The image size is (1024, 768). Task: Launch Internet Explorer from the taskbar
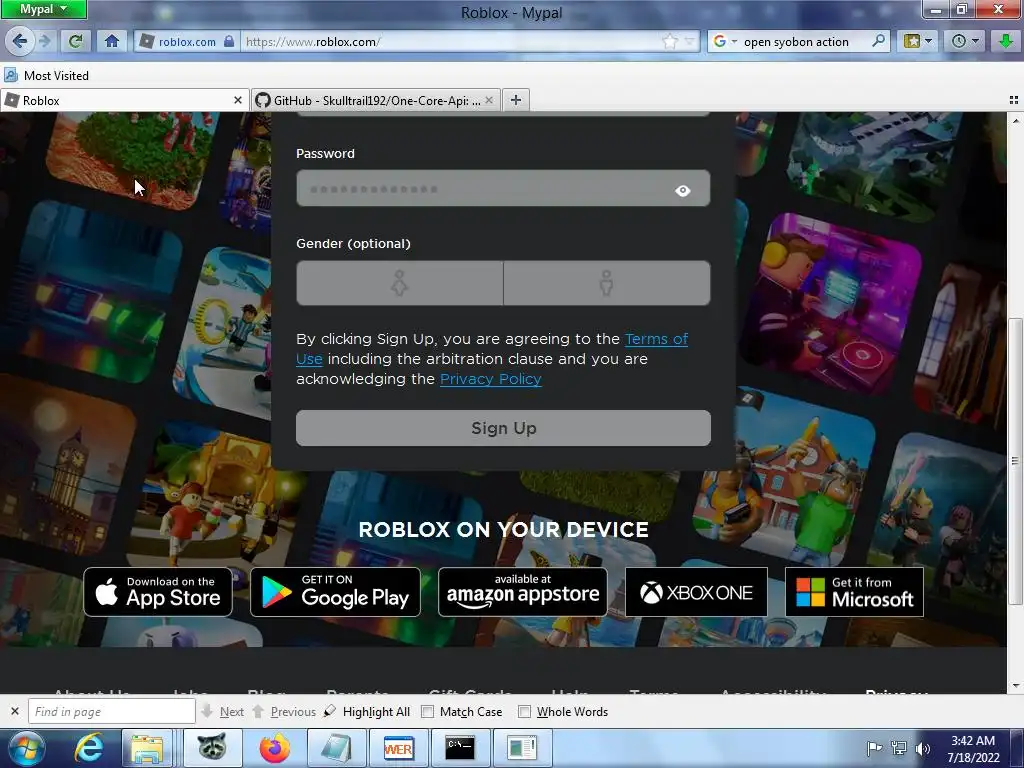[x=88, y=748]
